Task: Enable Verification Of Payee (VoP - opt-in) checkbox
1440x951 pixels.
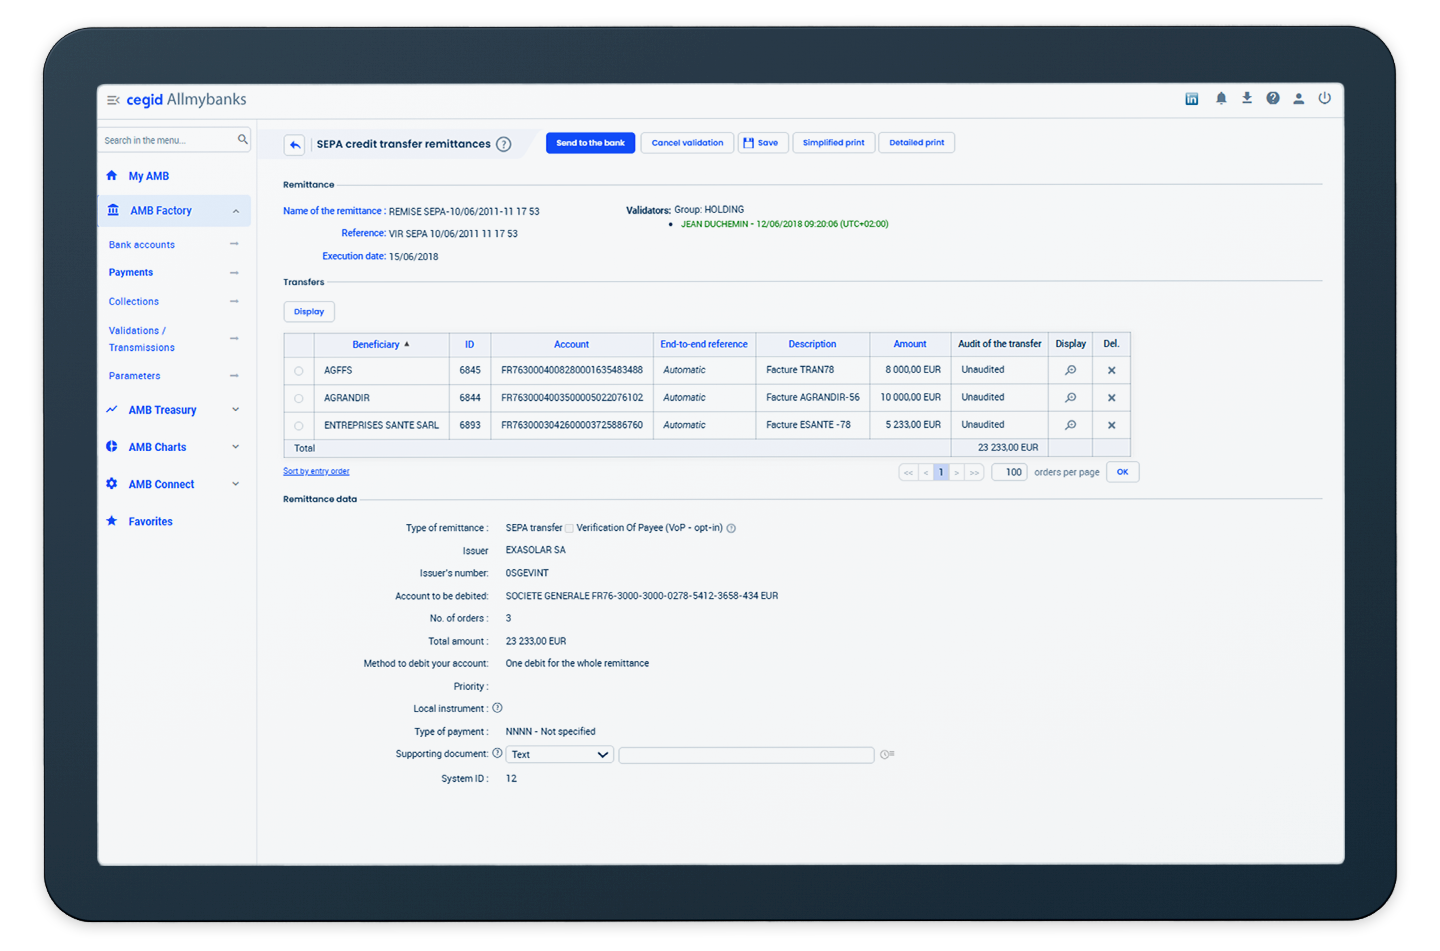Action: coord(569,528)
